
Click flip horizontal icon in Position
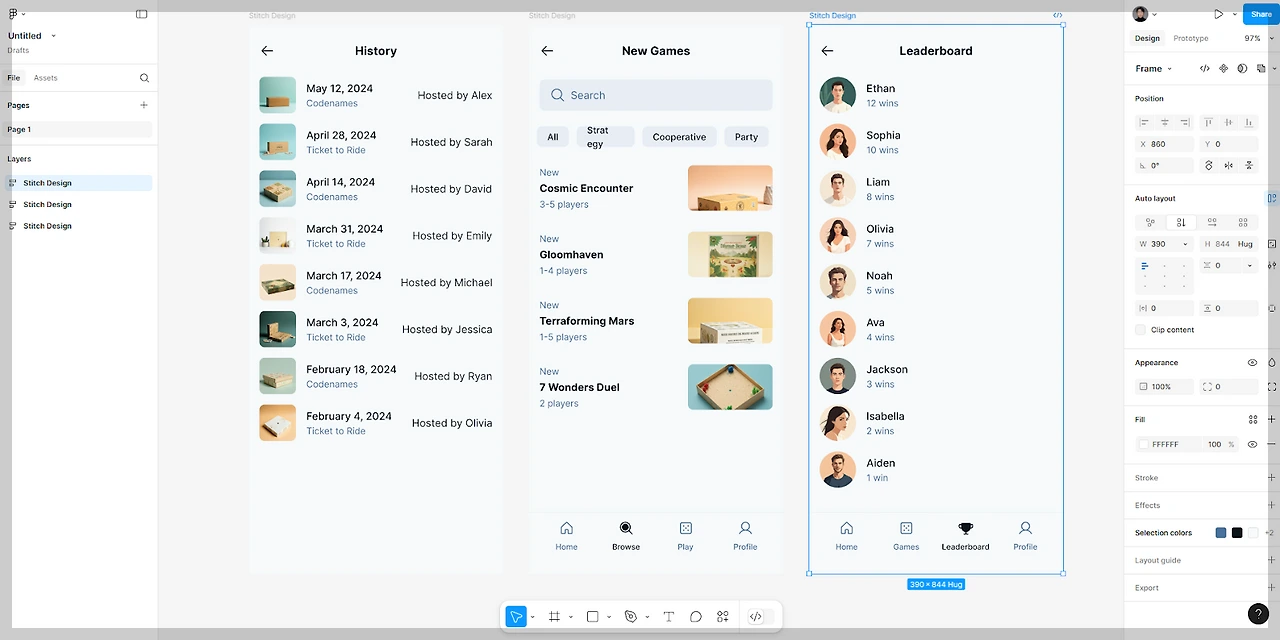(x=1228, y=166)
